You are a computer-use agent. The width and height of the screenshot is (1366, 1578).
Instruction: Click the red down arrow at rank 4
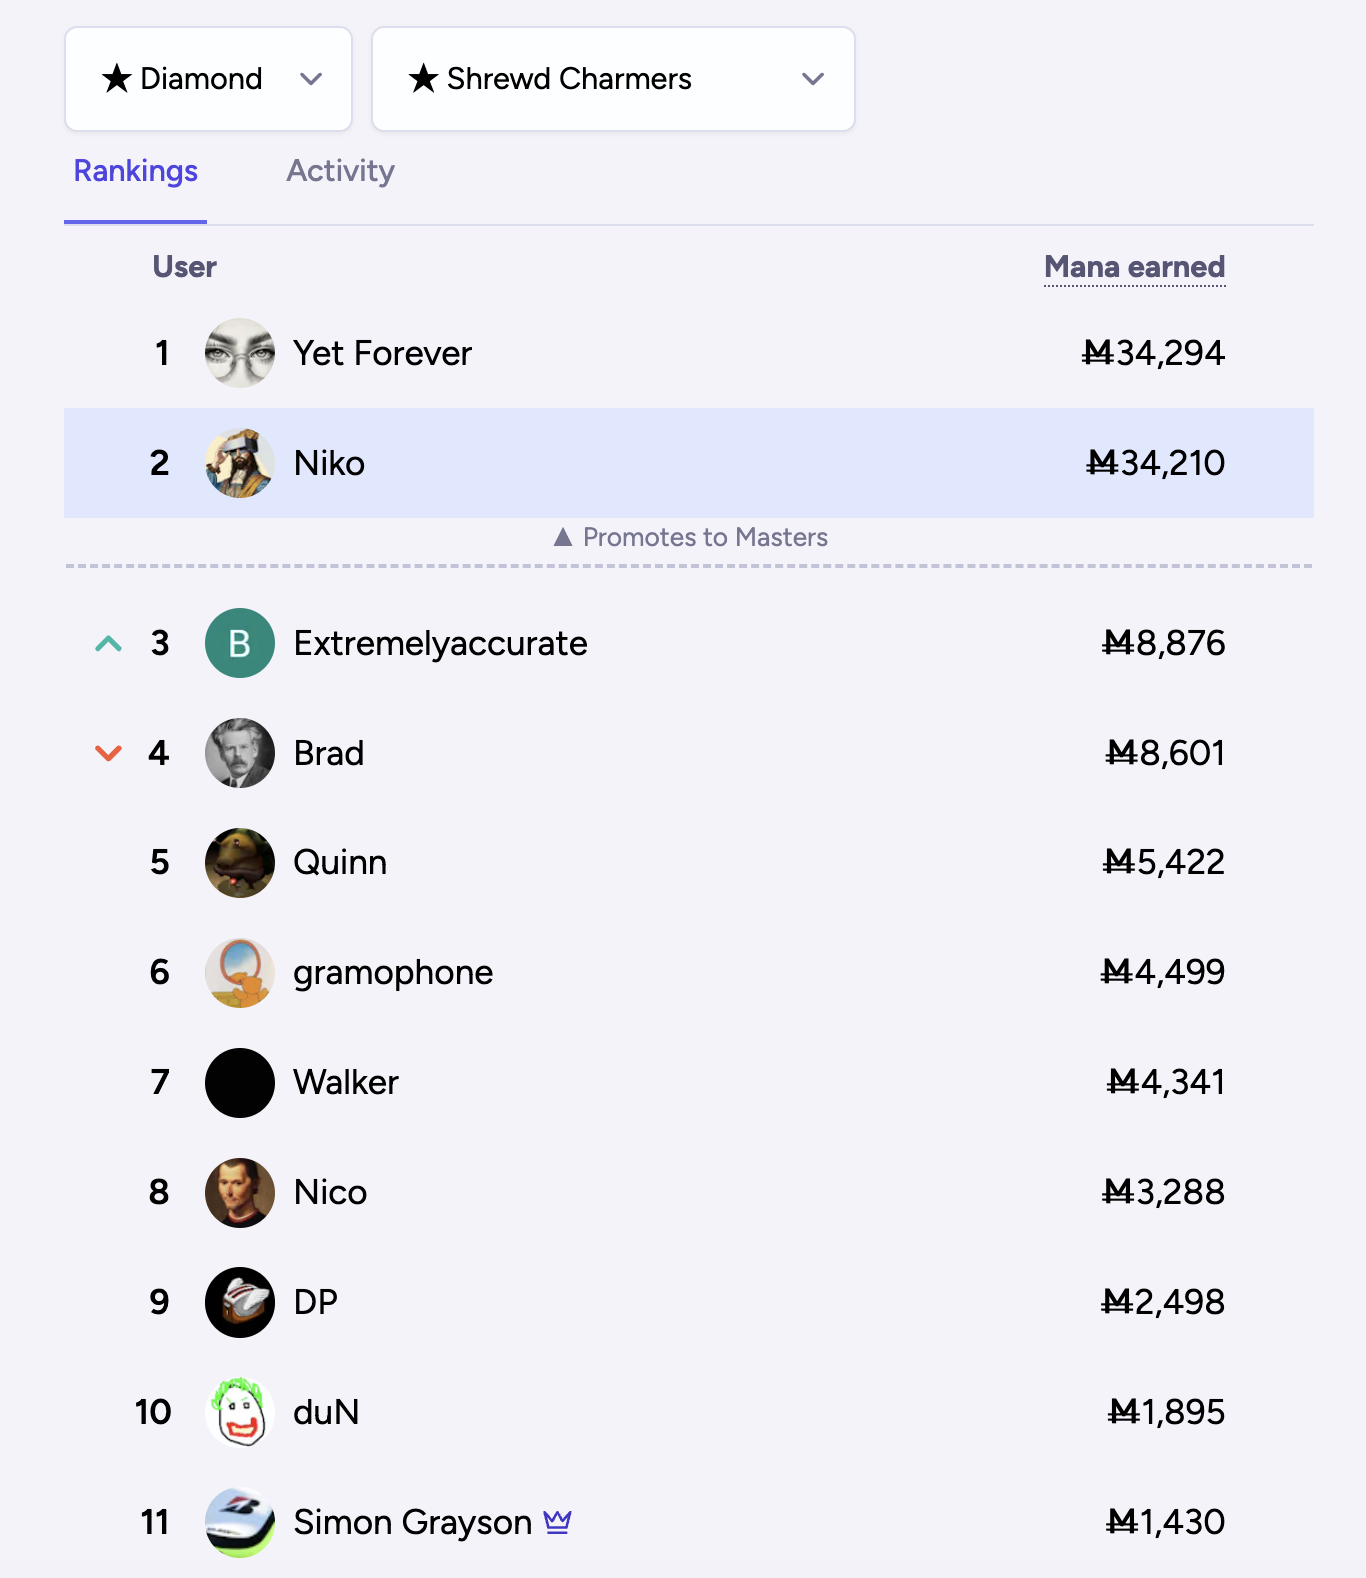(108, 753)
